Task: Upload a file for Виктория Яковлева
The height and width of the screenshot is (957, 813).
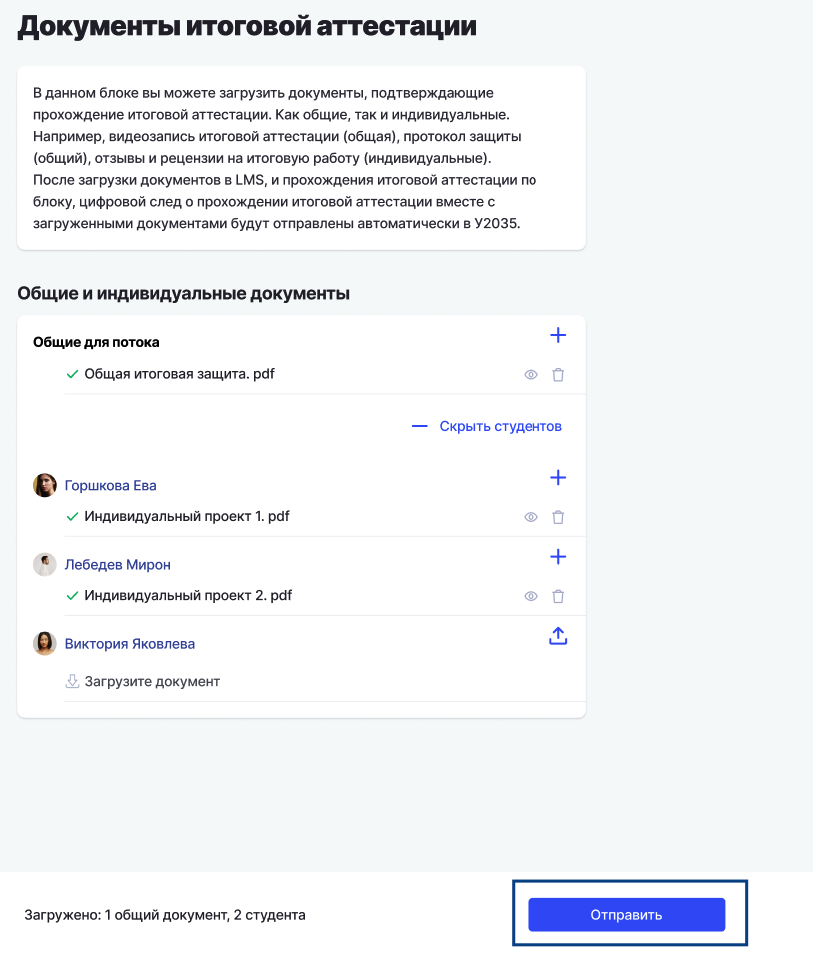Action: click(558, 636)
